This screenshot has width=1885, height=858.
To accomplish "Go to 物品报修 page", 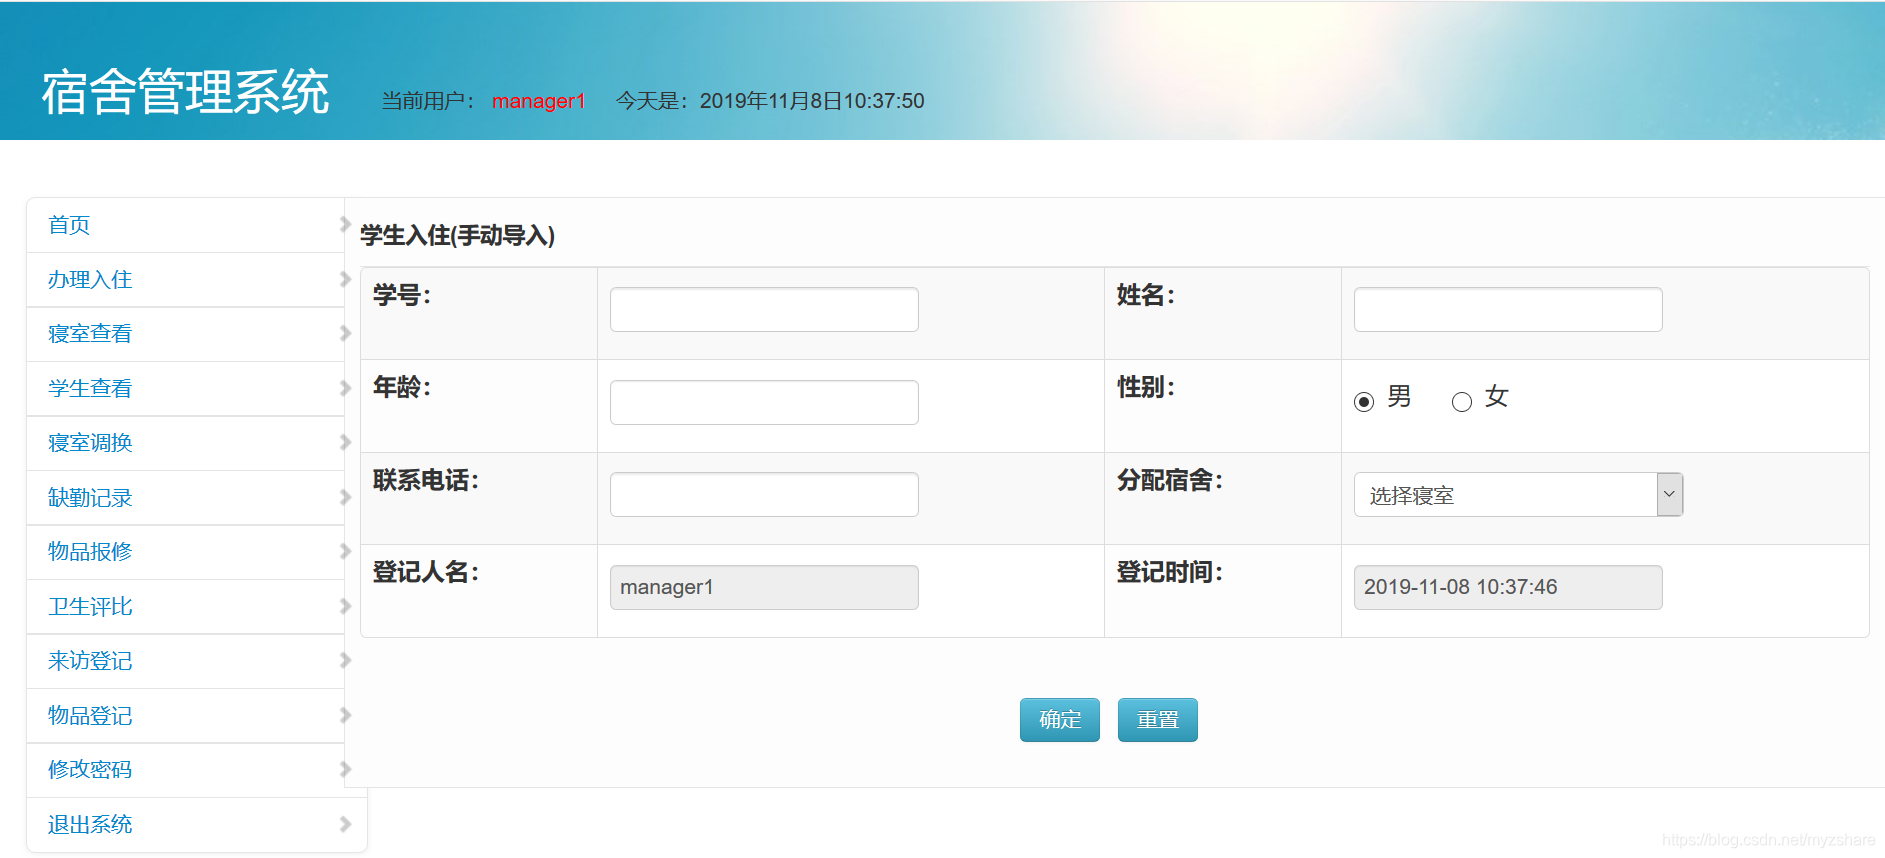I will [x=90, y=552].
